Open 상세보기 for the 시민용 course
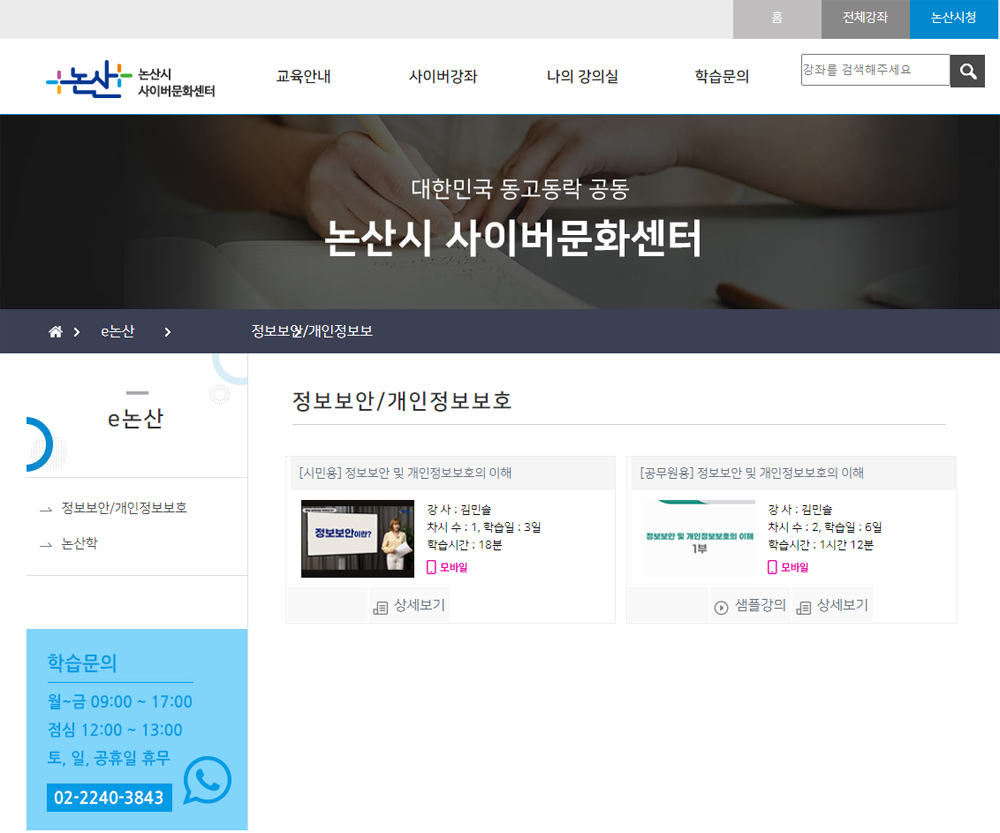The image size is (1000, 833). click(x=409, y=605)
